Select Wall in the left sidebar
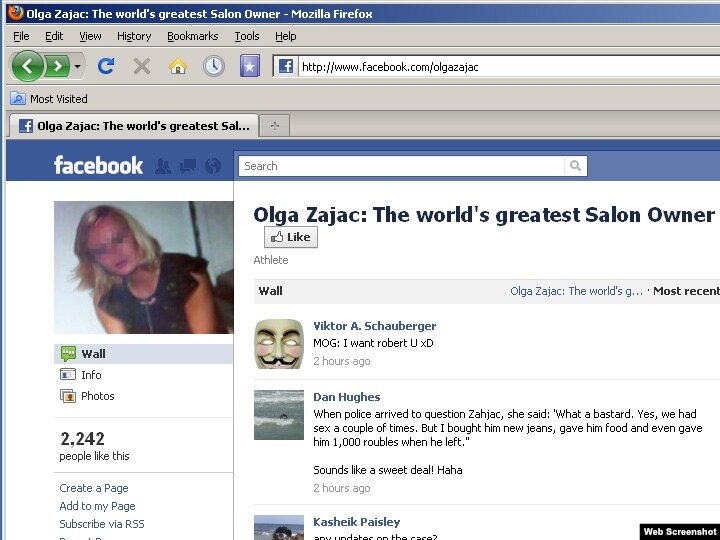The height and width of the screenshot is (540, 720). (x=144, y=354)
